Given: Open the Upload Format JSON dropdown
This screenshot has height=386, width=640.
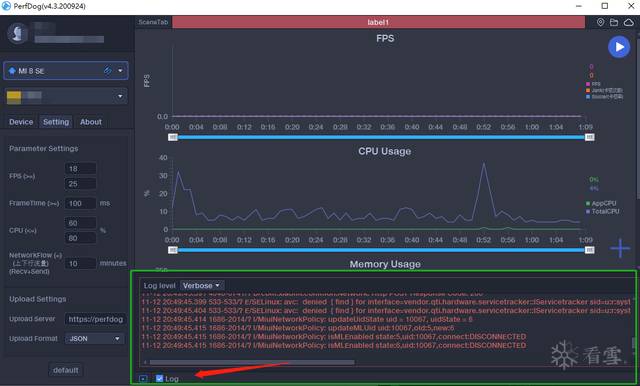Looking at the screenshot, I should click(95, 339).
